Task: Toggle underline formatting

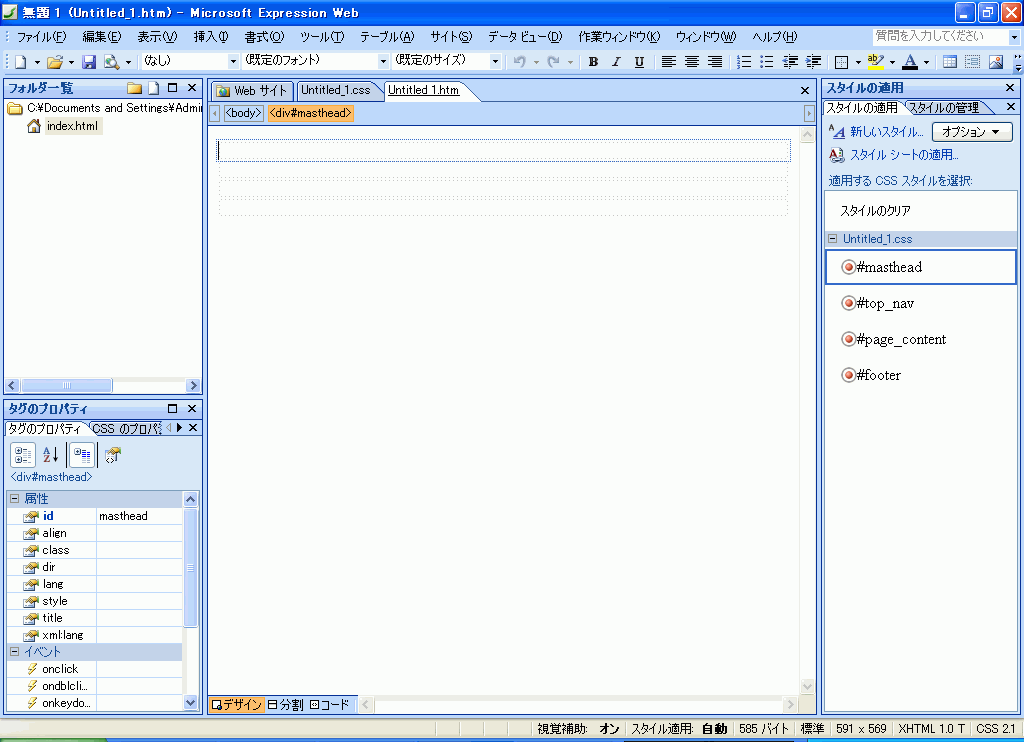Action: point(639,61)
